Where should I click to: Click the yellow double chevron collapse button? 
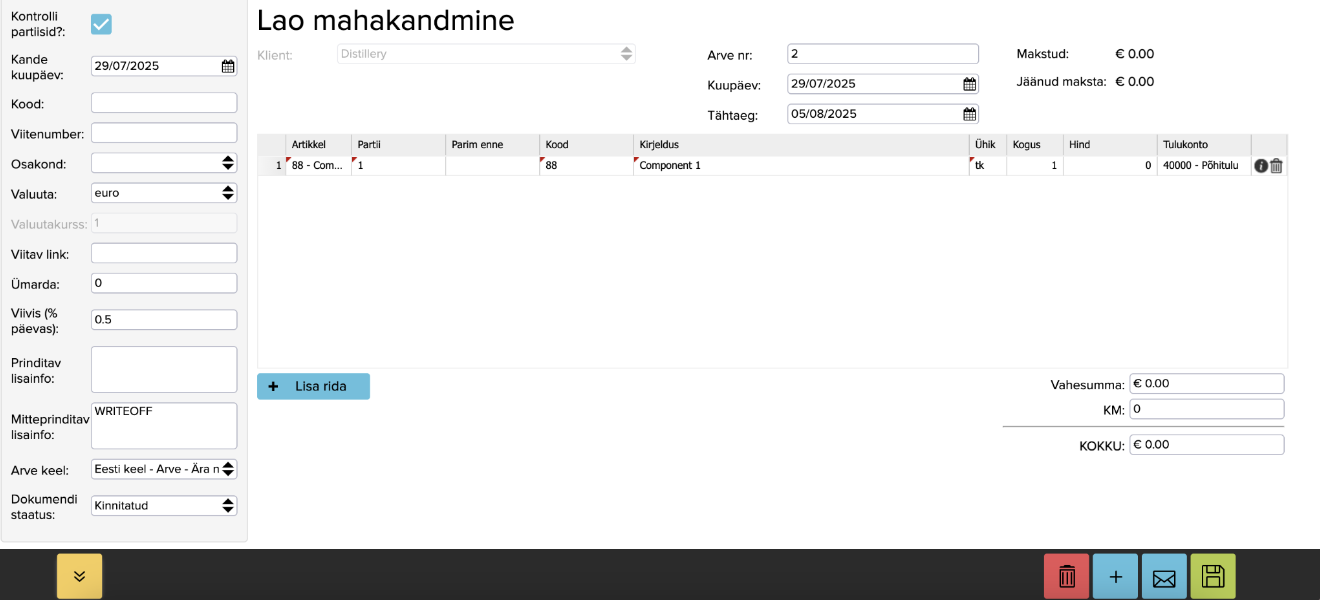[x=79, y=576]
